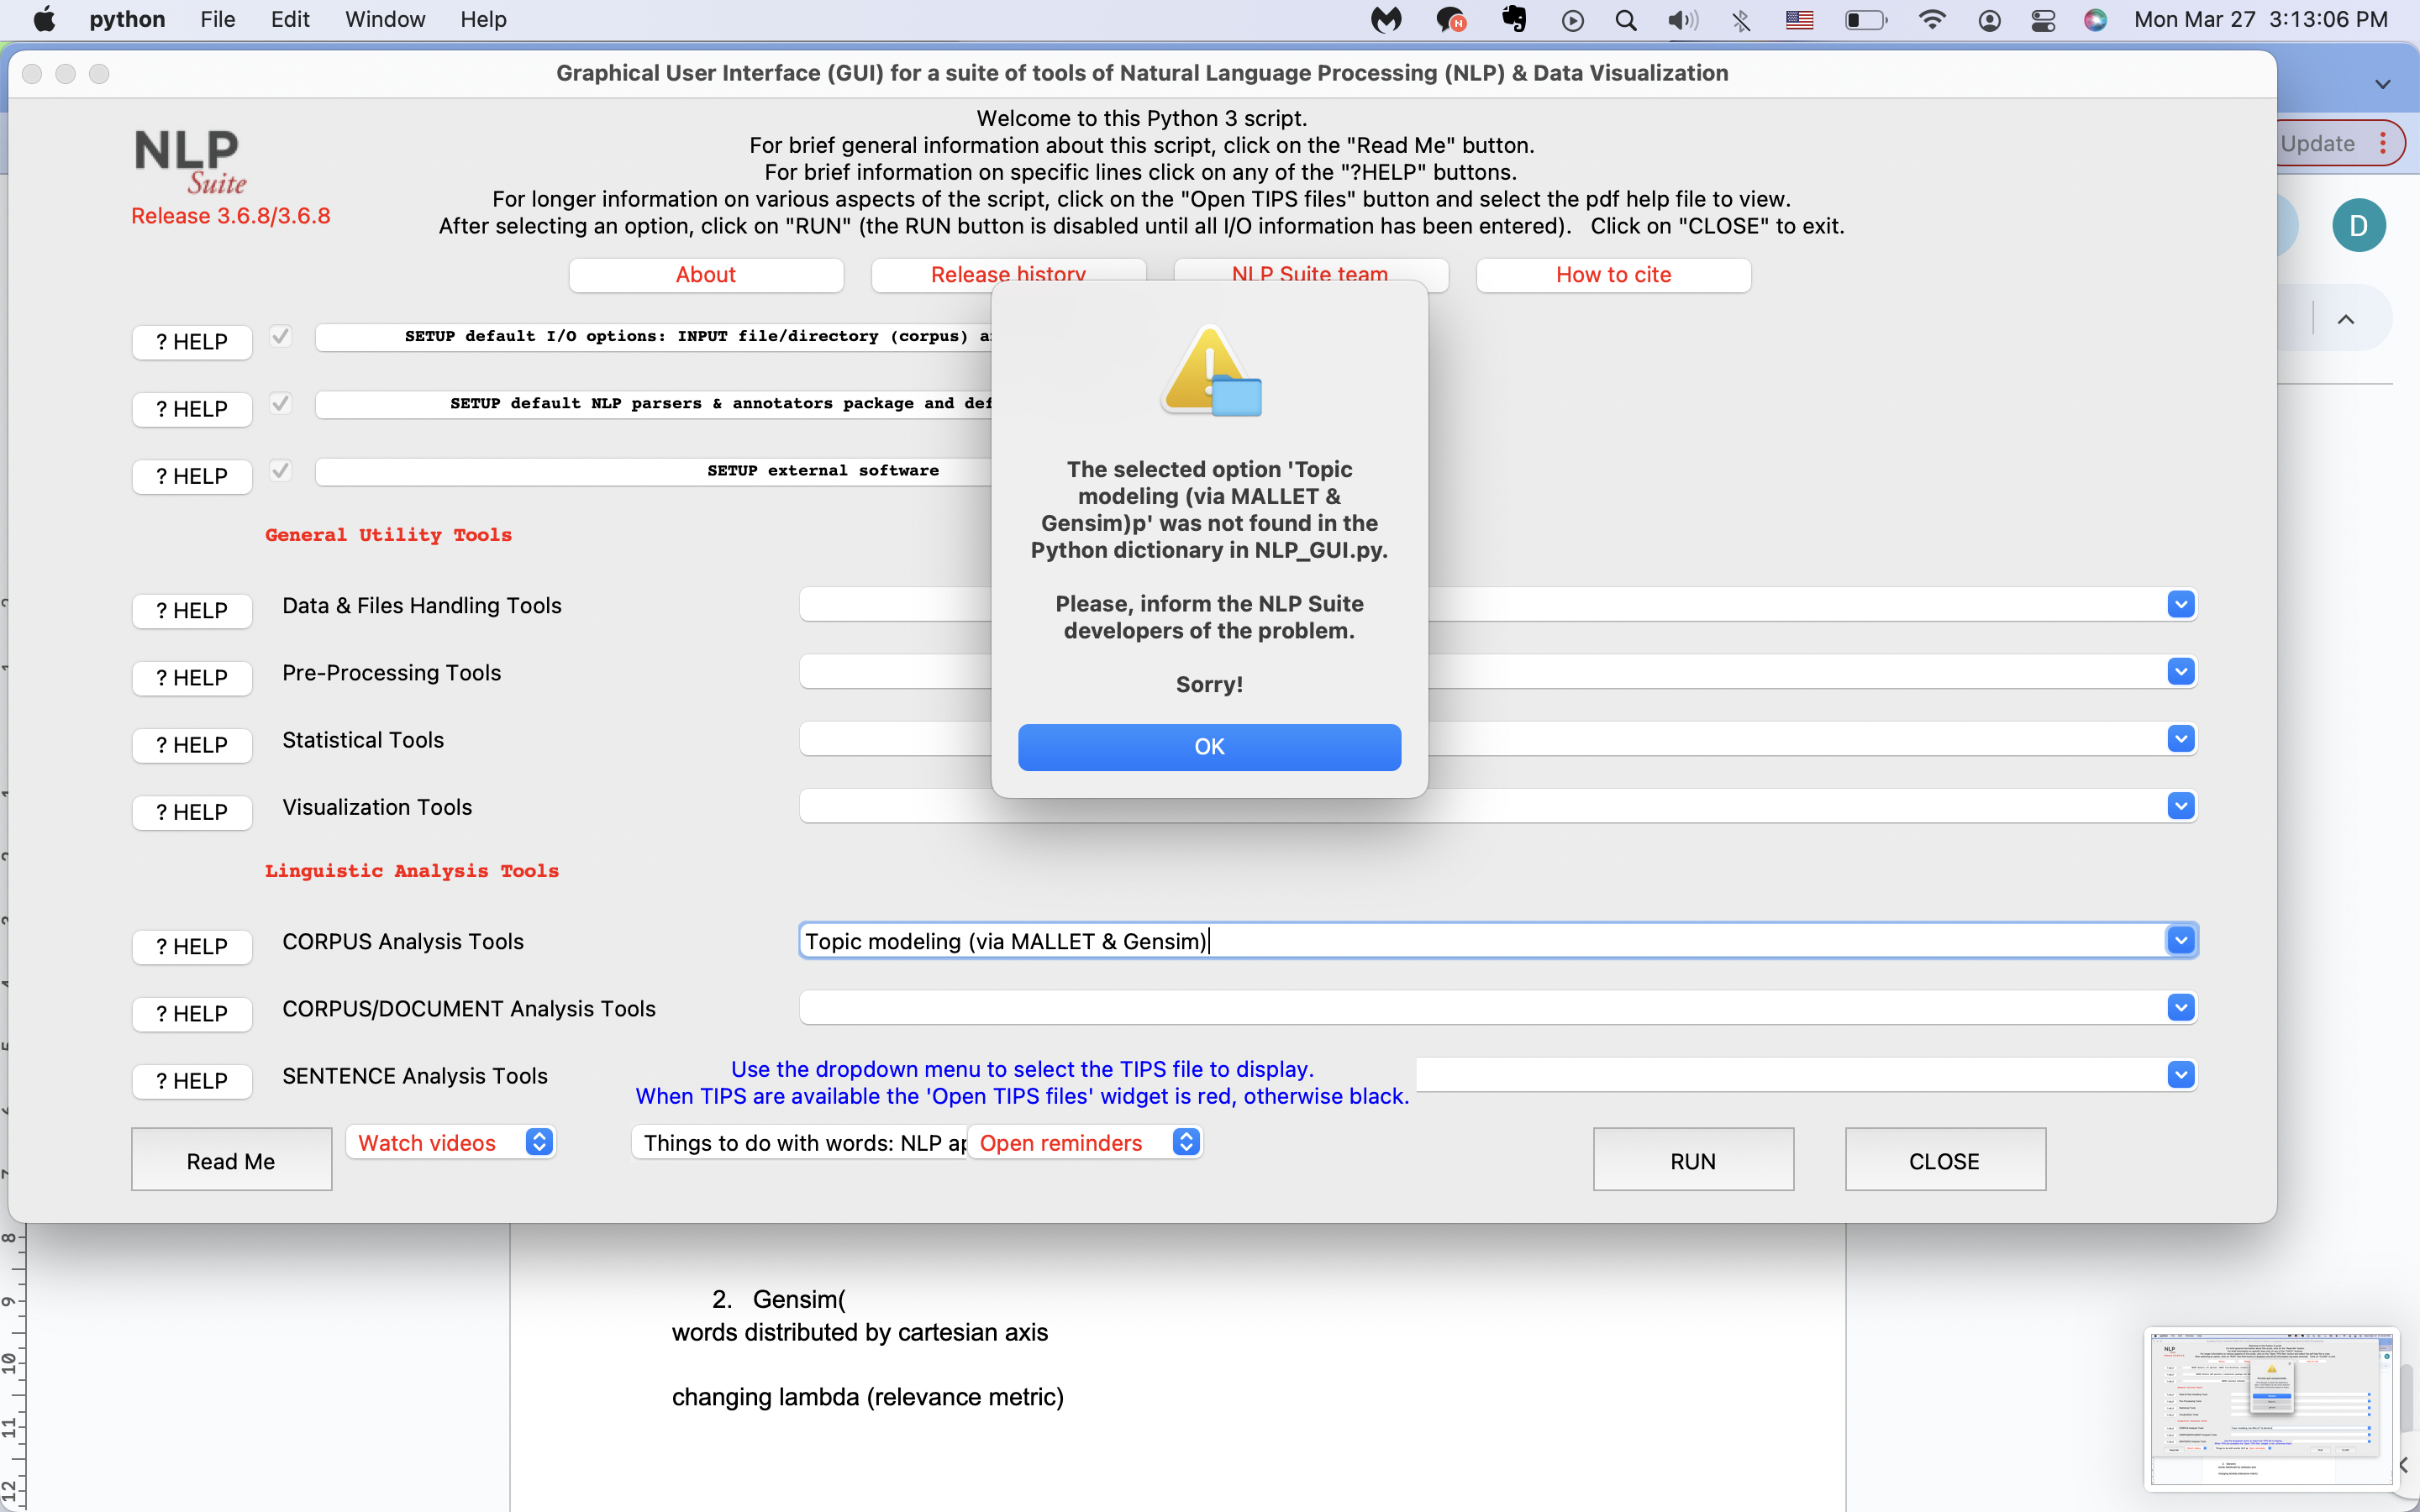Toggle checkbox for SETUP default I/O options
The height and width of the screenshot is (1512, 2420).
[x=281, y=336]
